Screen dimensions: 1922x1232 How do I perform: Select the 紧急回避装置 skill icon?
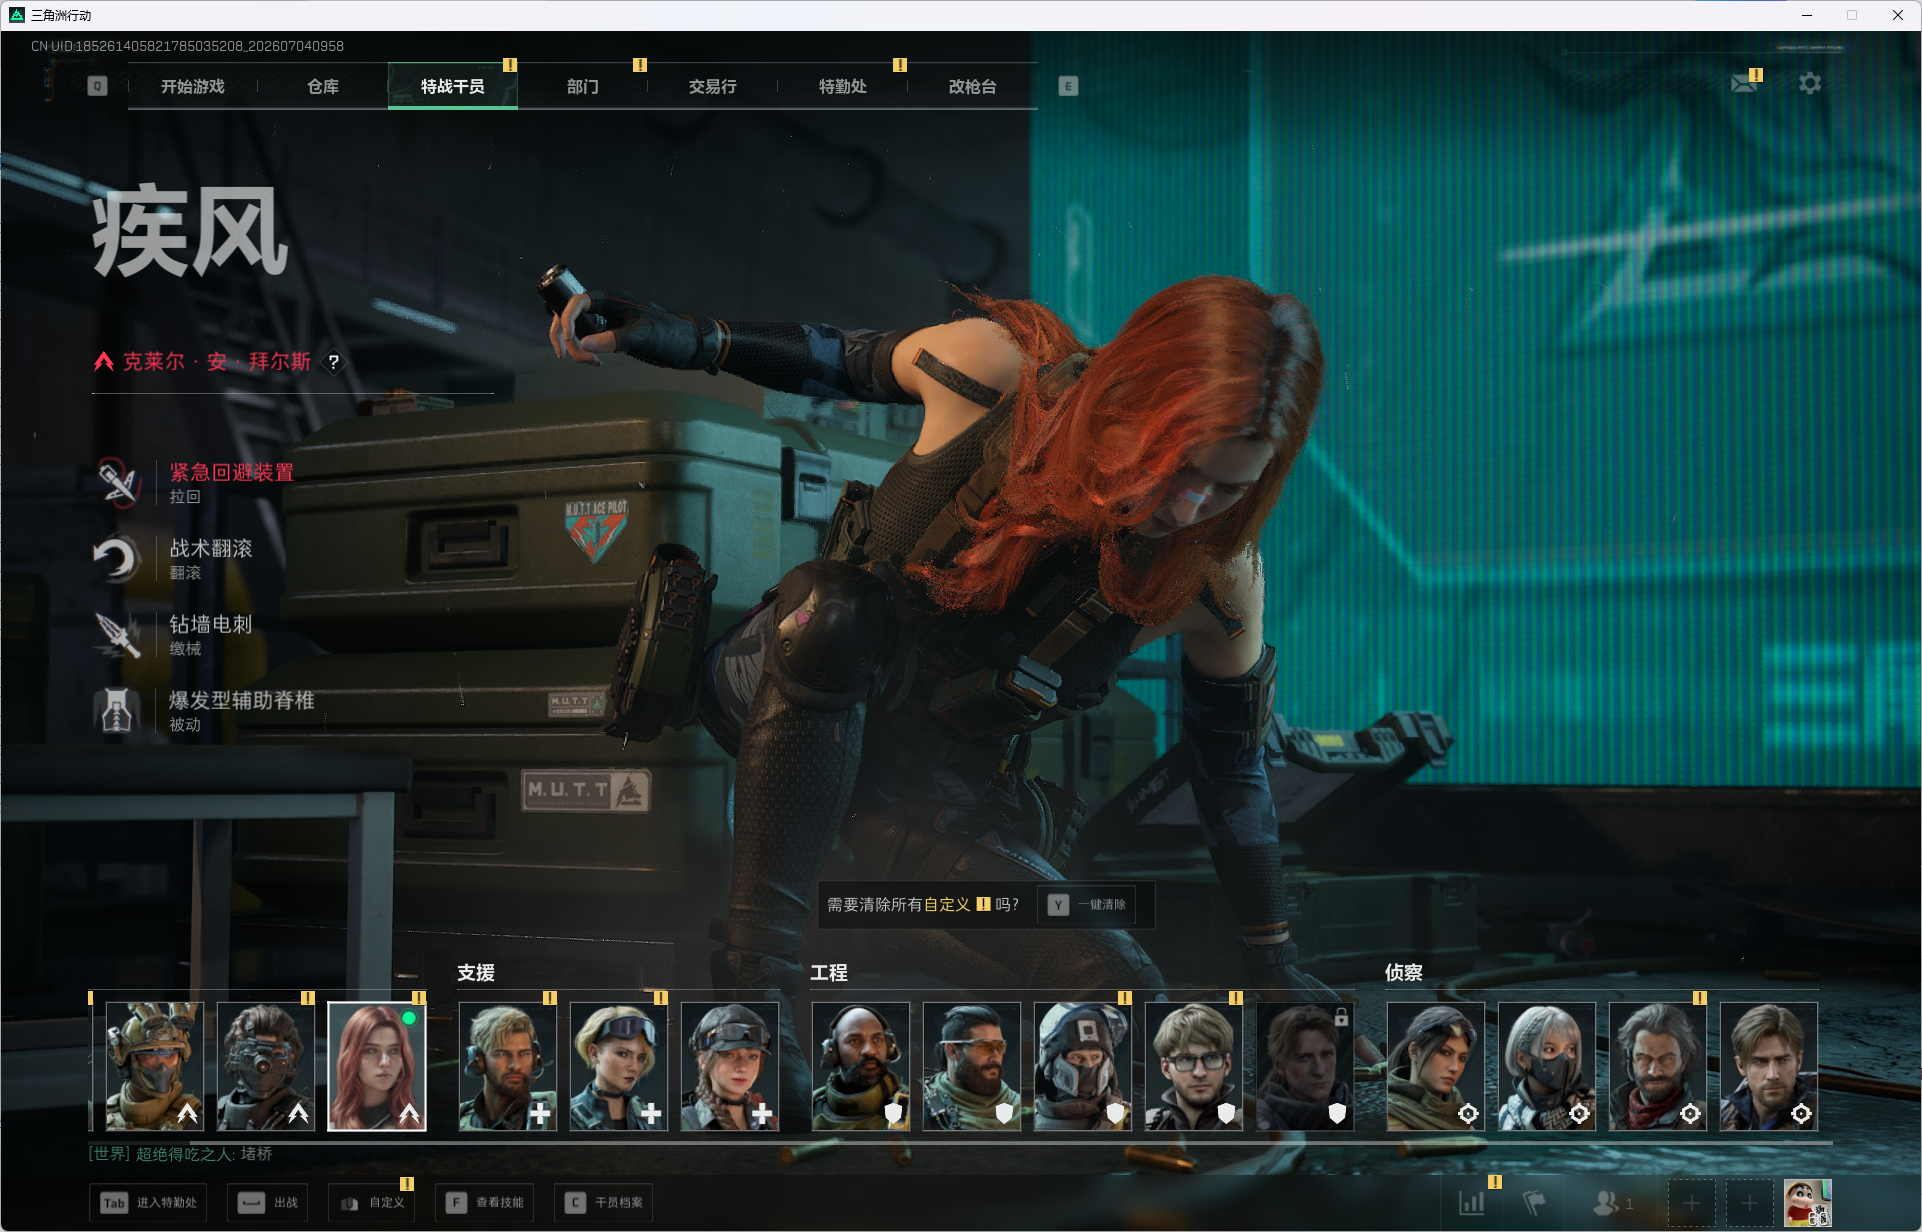[118, 483]
